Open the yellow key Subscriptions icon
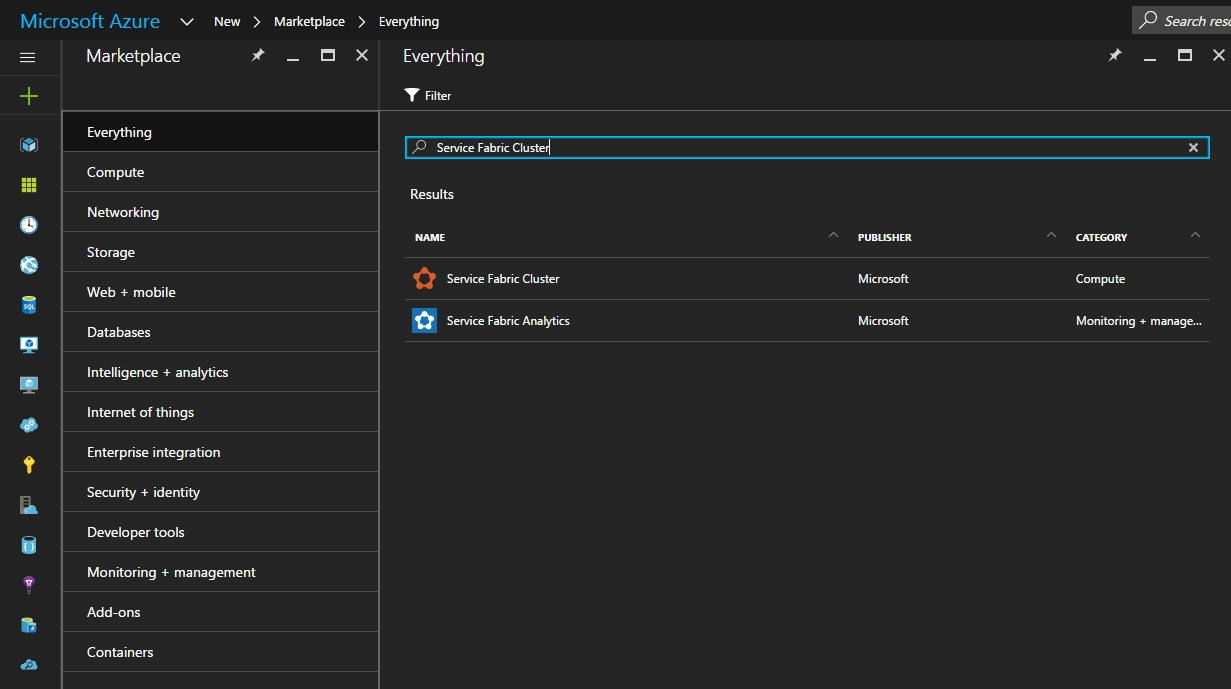This screenshot has height=689, width=1231. tap(29, 465)
